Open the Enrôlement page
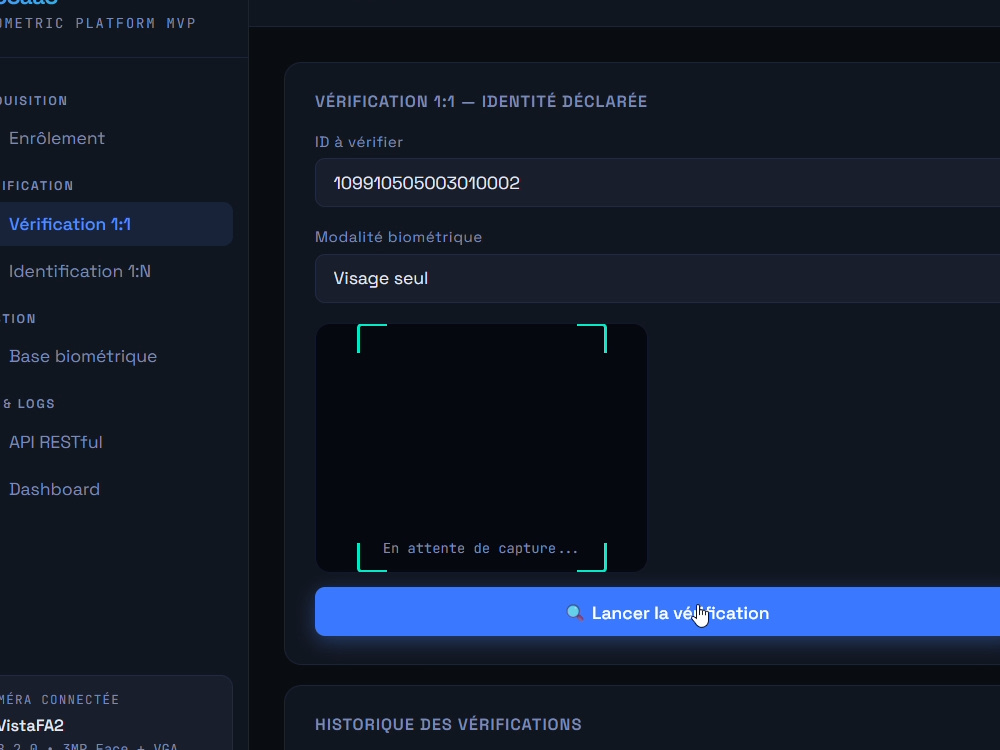Screen dimensions: 1000x750 (x=57, y=138)
